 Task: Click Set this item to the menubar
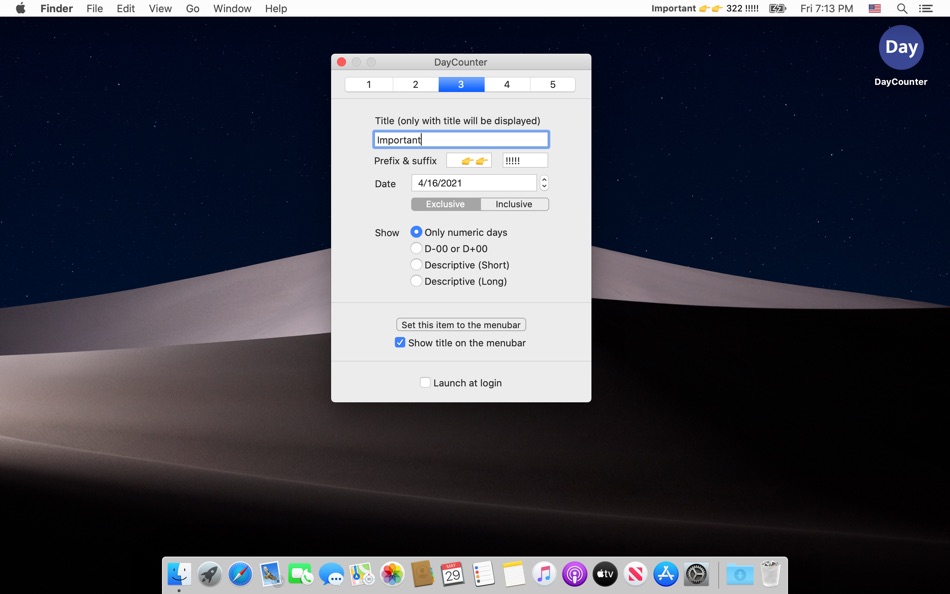(461, 325)
